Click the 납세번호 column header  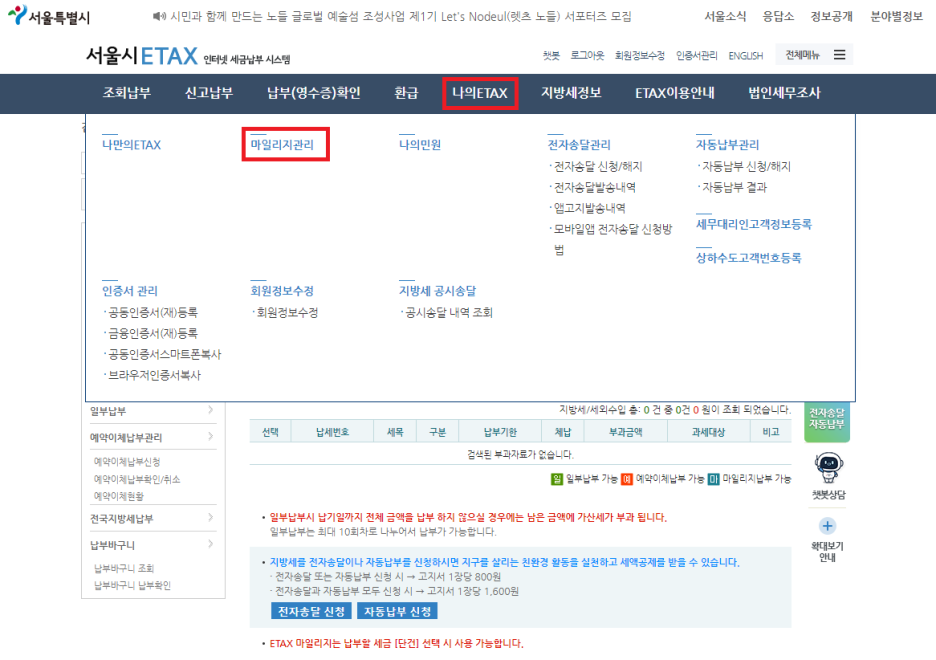tap(332, 431)
